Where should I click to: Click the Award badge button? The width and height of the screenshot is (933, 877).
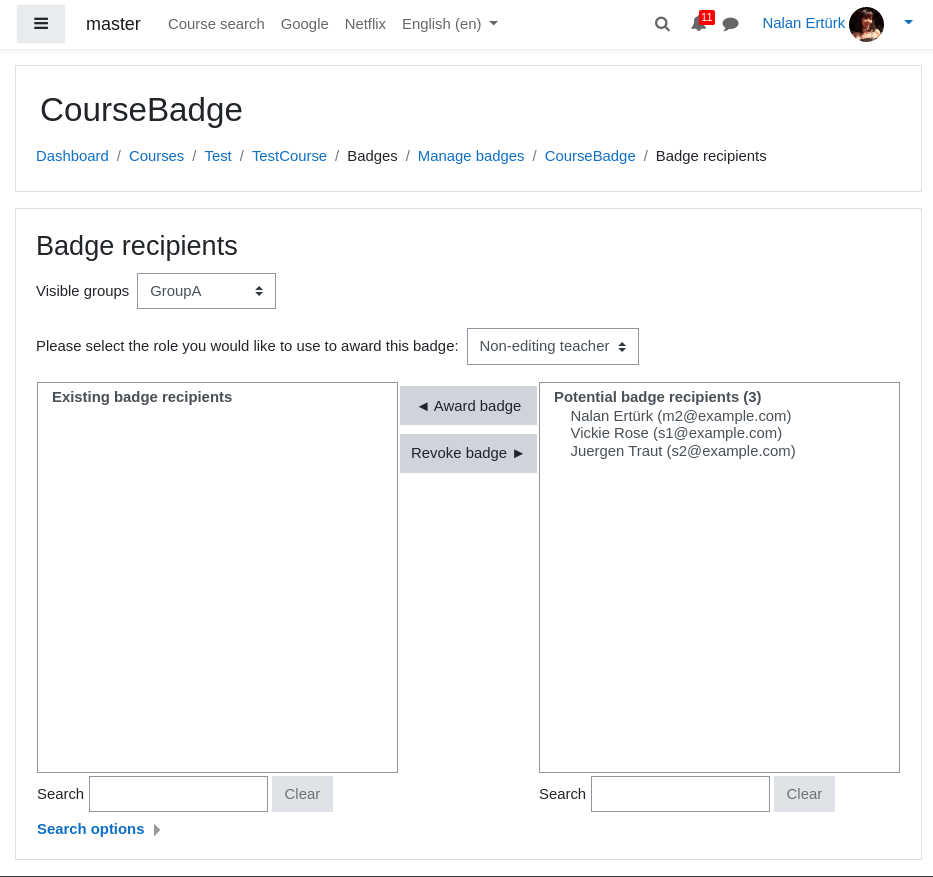[x=468, y=406]
